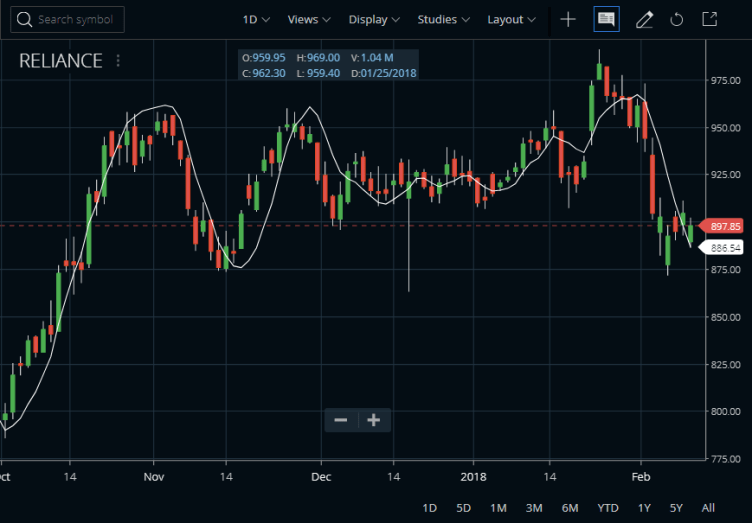Toggle the info tooltip speech icon
The image size is (752, 523).
tap(606, 19)
